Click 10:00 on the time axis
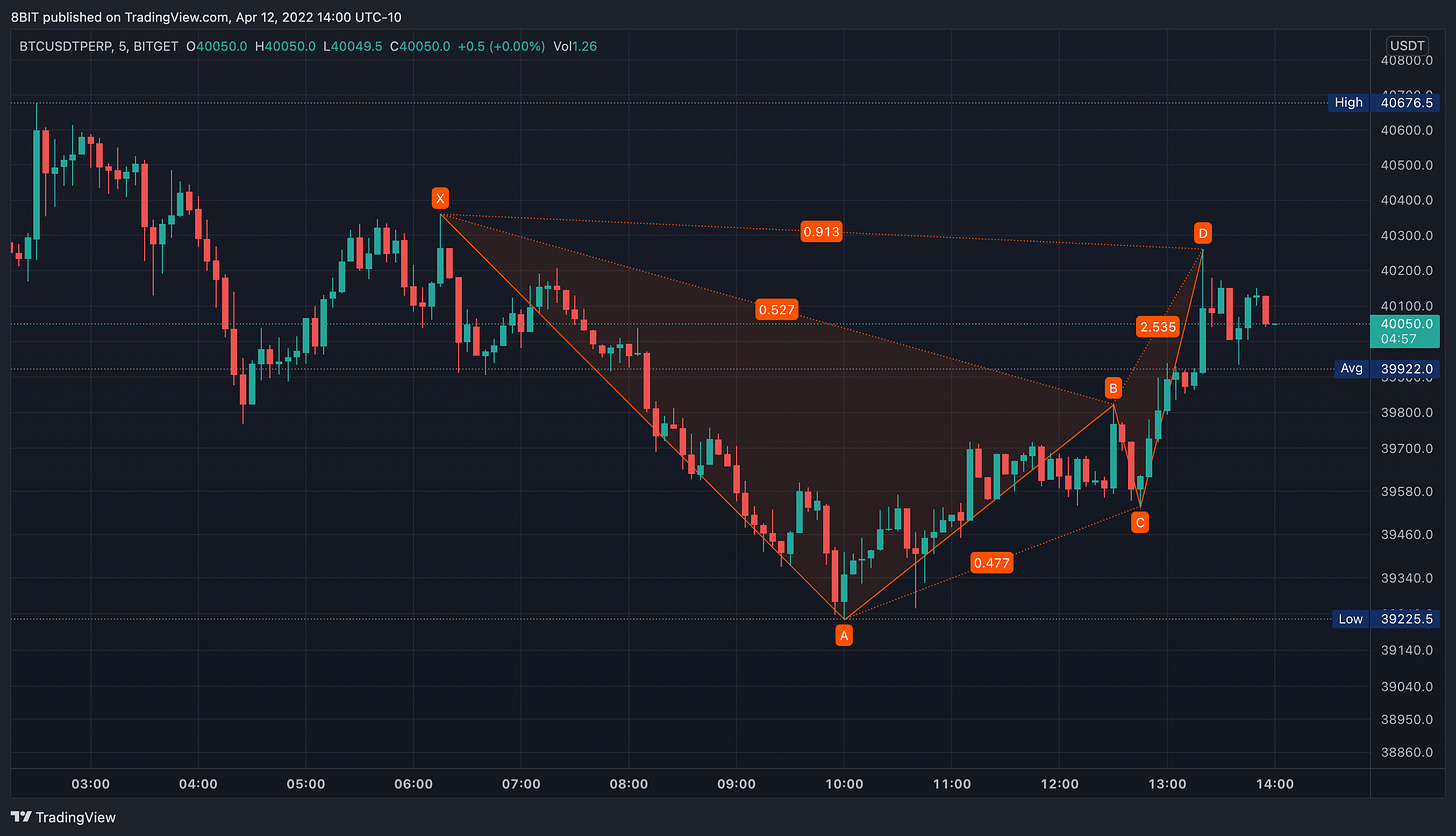The height and width of the screenshot is (836, 1456). [x=844, y=783]
